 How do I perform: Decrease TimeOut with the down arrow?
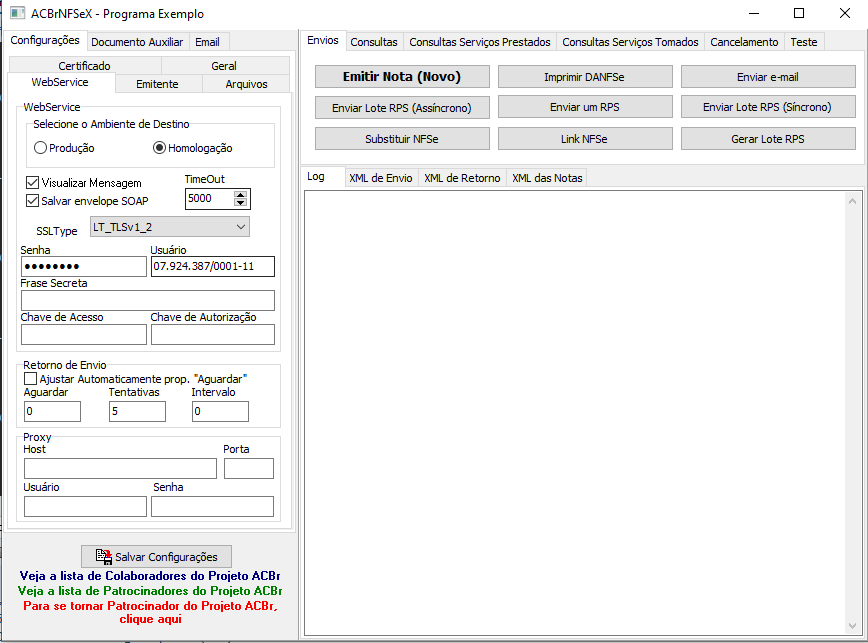click(x=240, y=203)
